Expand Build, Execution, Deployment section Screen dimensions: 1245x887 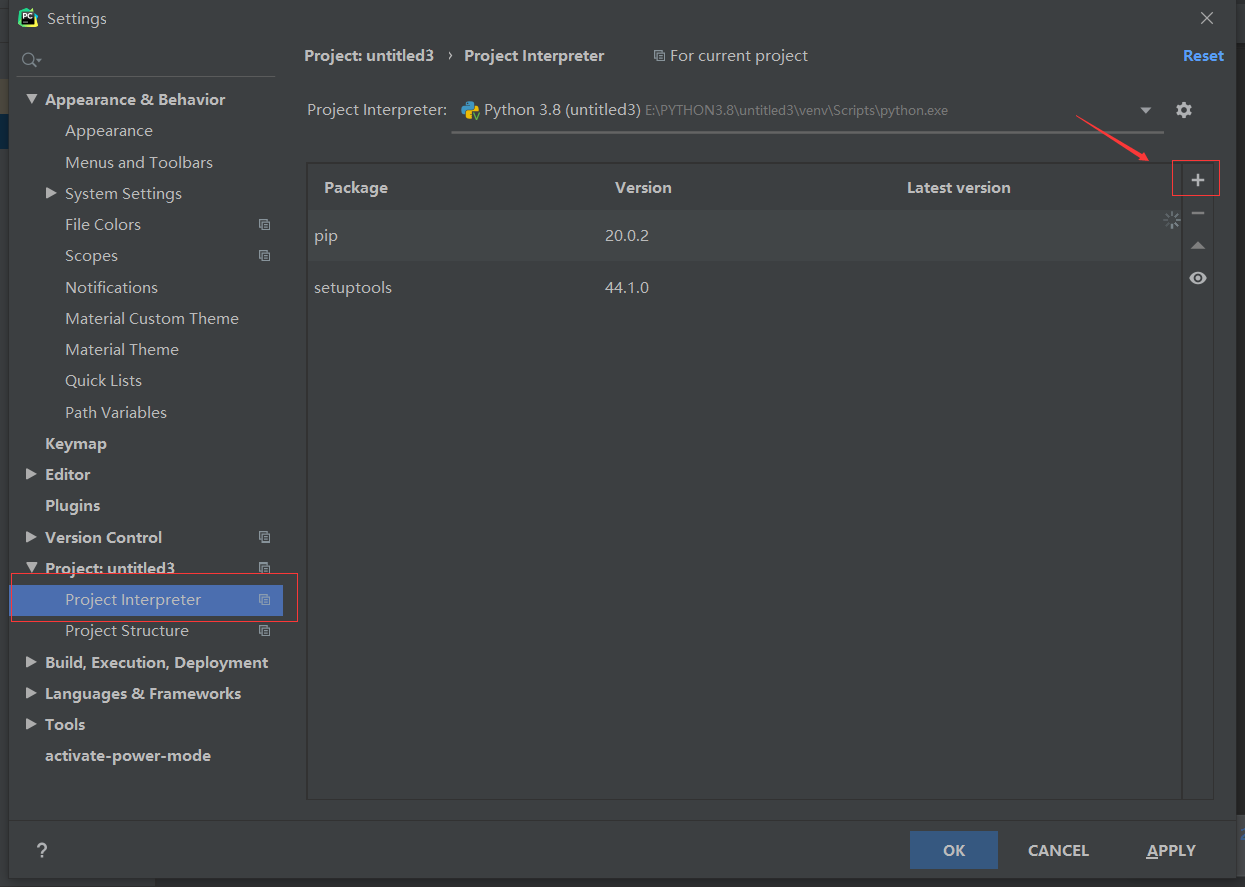click(32, 662)
